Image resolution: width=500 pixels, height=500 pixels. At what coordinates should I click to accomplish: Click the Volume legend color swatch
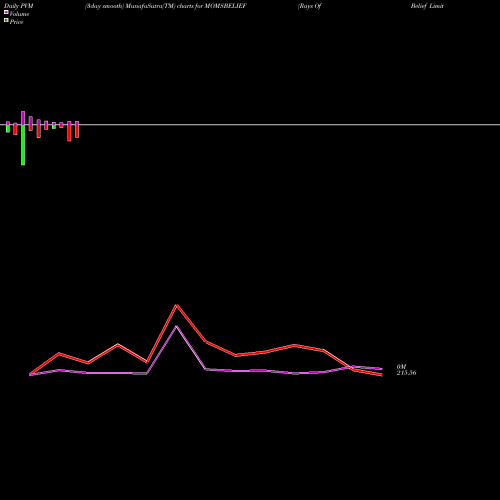coord(6,13)
